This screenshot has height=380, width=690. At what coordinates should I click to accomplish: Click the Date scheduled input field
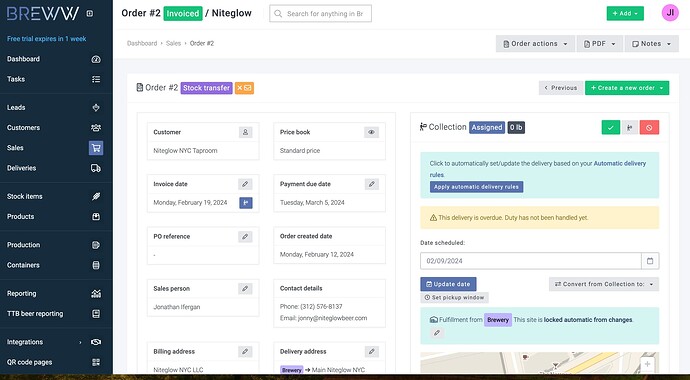[531, 261]
